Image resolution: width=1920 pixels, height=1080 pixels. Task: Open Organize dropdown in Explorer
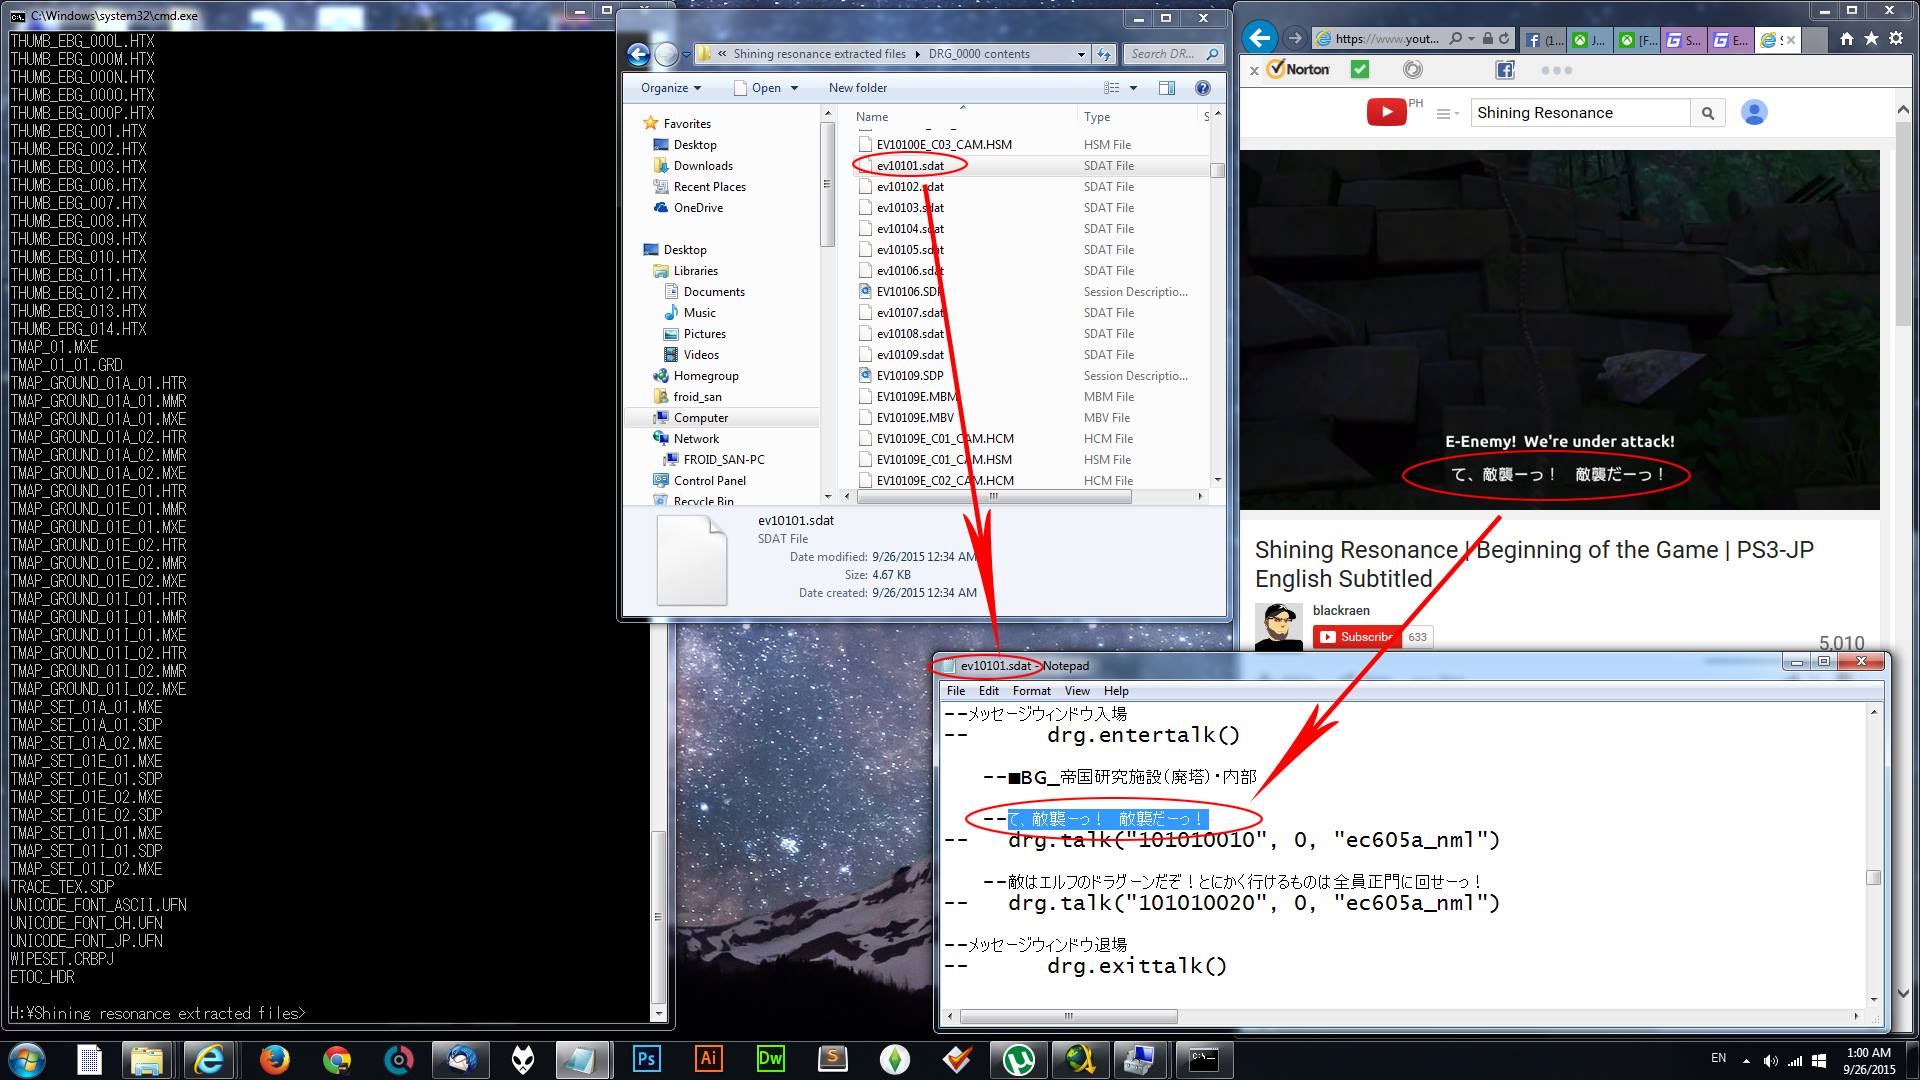pos(670,88)
